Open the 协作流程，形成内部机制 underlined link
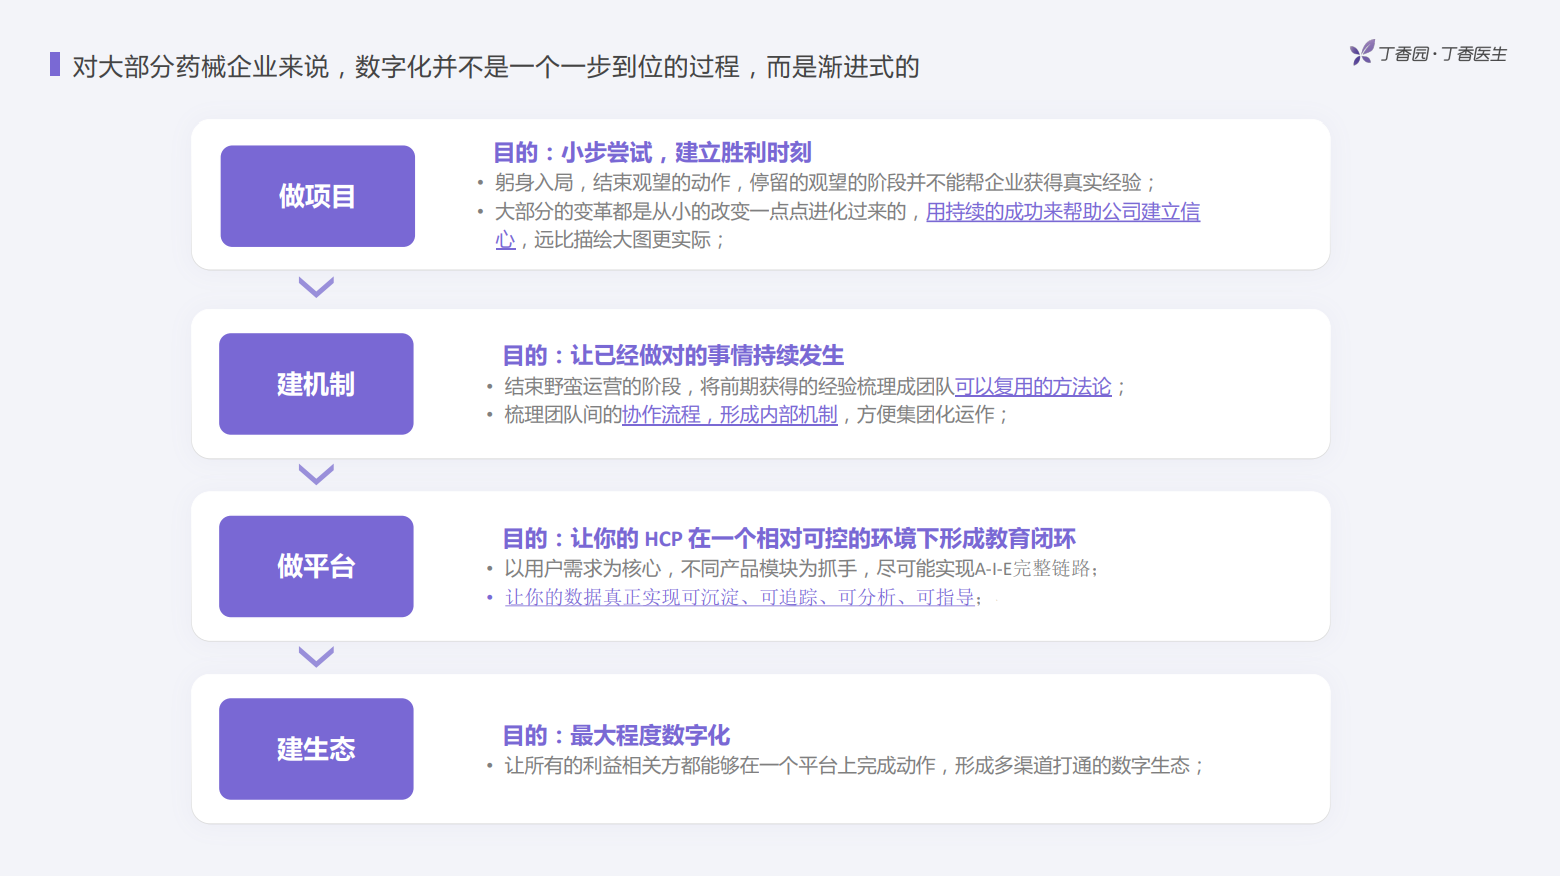The height and width of the screenshot is (876, 1560). click(x=729, y=415)
